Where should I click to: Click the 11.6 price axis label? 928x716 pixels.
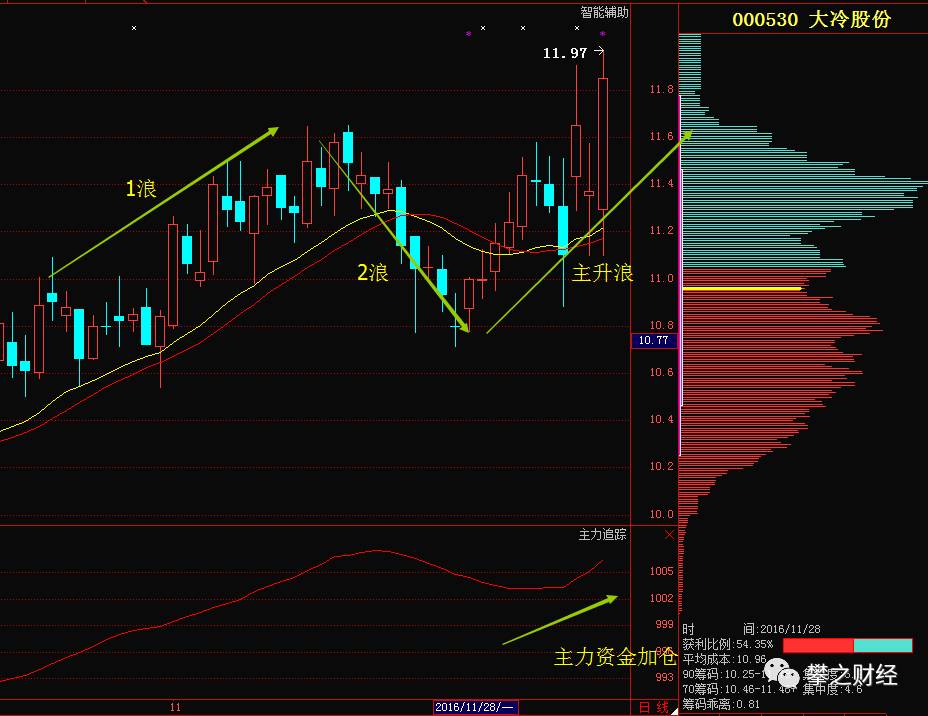(x=662, y=137)
